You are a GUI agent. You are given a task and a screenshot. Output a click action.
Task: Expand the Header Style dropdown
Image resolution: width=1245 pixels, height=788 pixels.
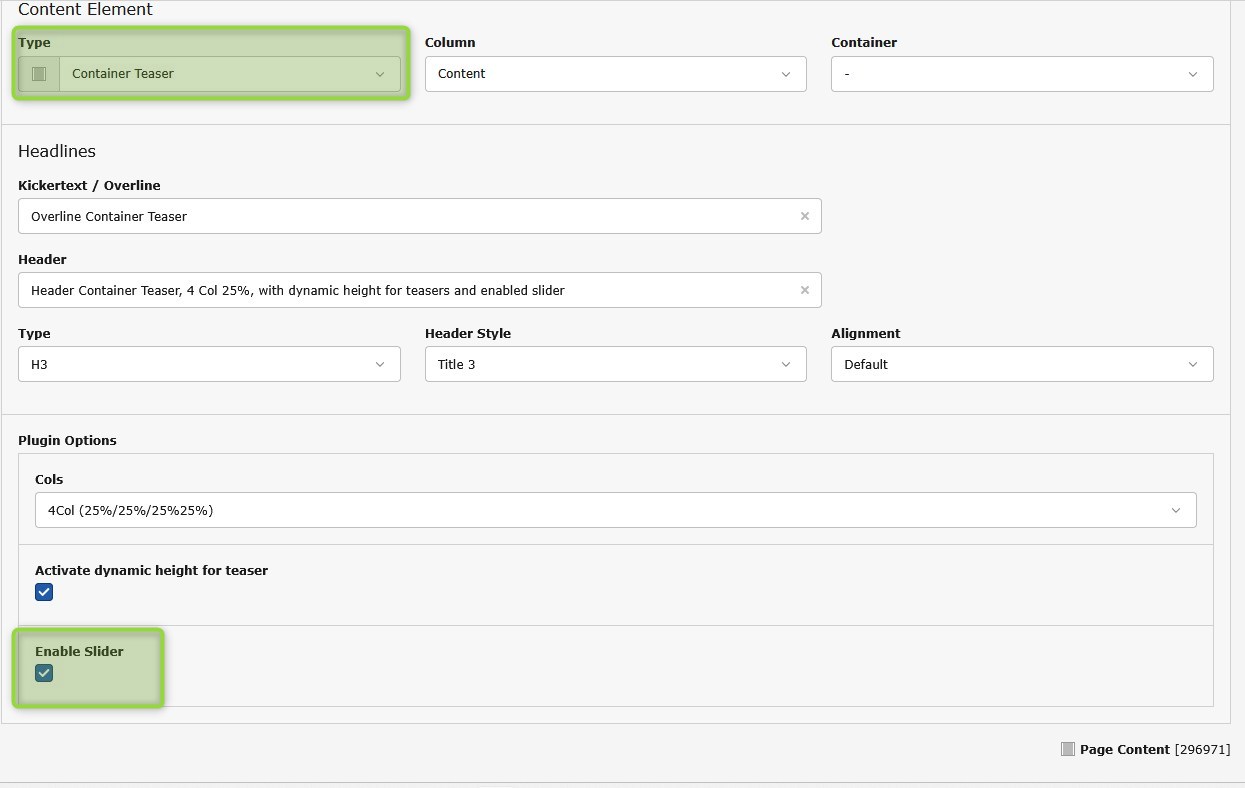tap(615, 364)
